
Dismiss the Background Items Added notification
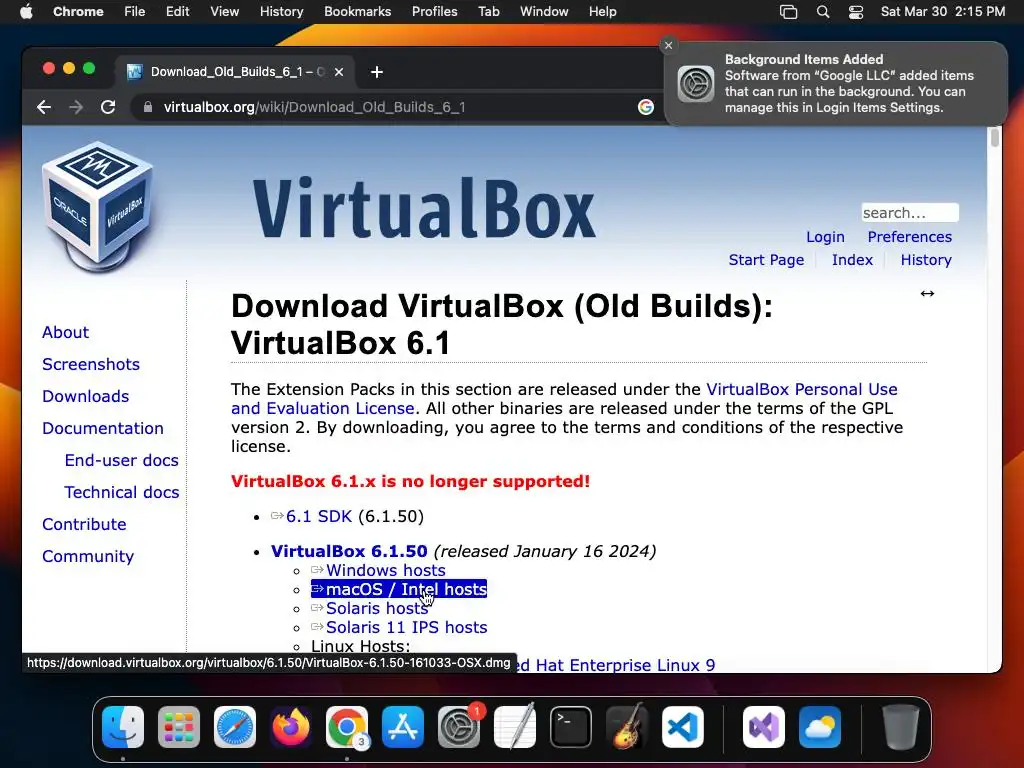coord(668,45)
